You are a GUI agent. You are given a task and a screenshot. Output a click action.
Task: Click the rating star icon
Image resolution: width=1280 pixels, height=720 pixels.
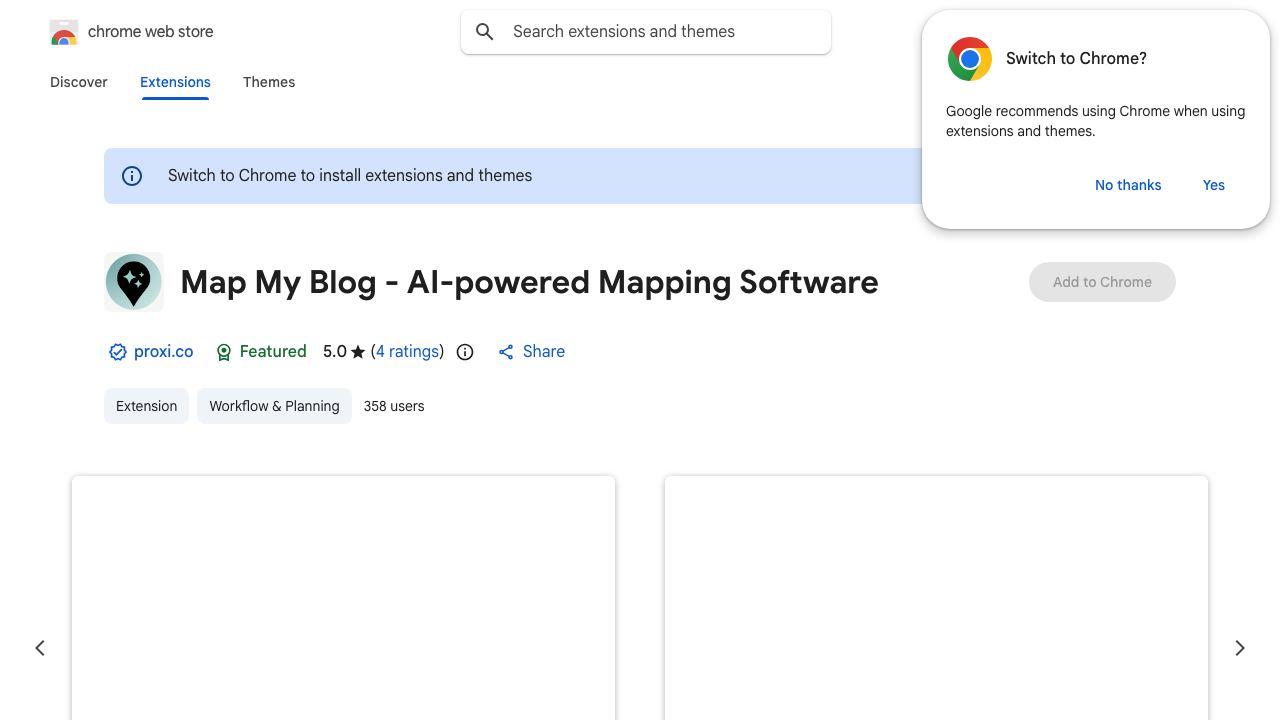click(358, 352)
